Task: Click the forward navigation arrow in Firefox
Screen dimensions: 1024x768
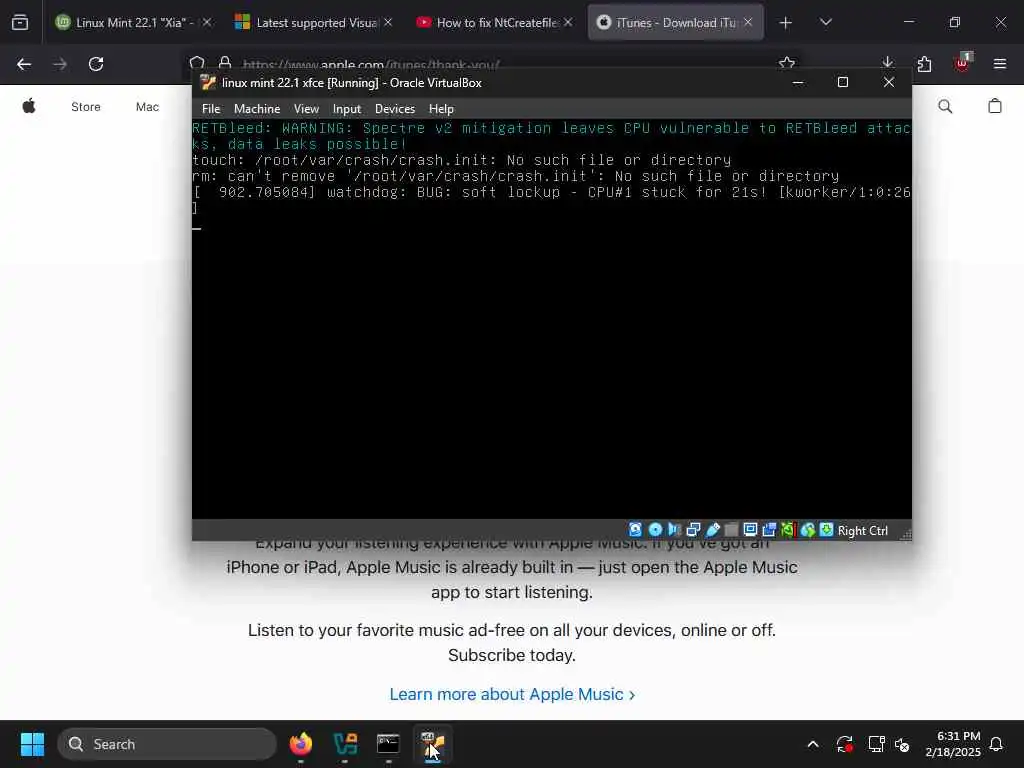Action: 60,64
